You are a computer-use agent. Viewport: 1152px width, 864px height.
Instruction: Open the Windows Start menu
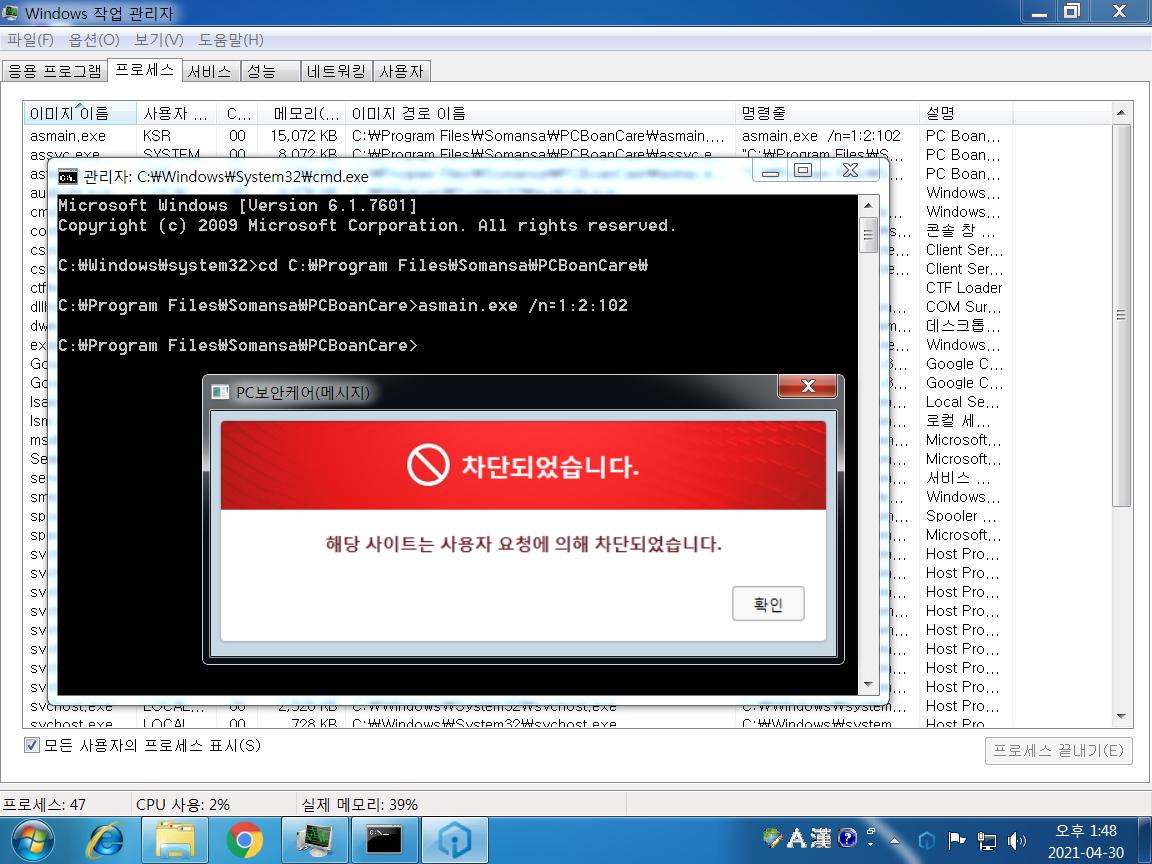coord(31,840)
